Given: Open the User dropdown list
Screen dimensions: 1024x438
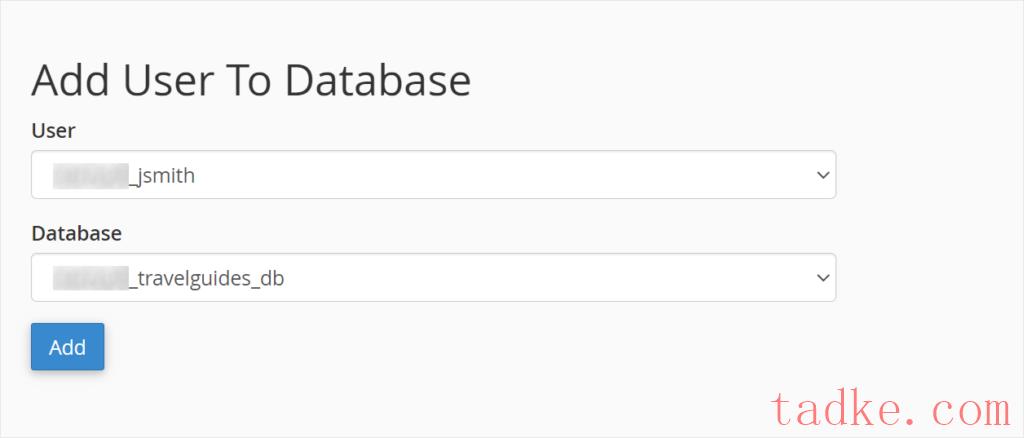Looking at the screenshot, I should pyautogui.click(x=434, y=175).
